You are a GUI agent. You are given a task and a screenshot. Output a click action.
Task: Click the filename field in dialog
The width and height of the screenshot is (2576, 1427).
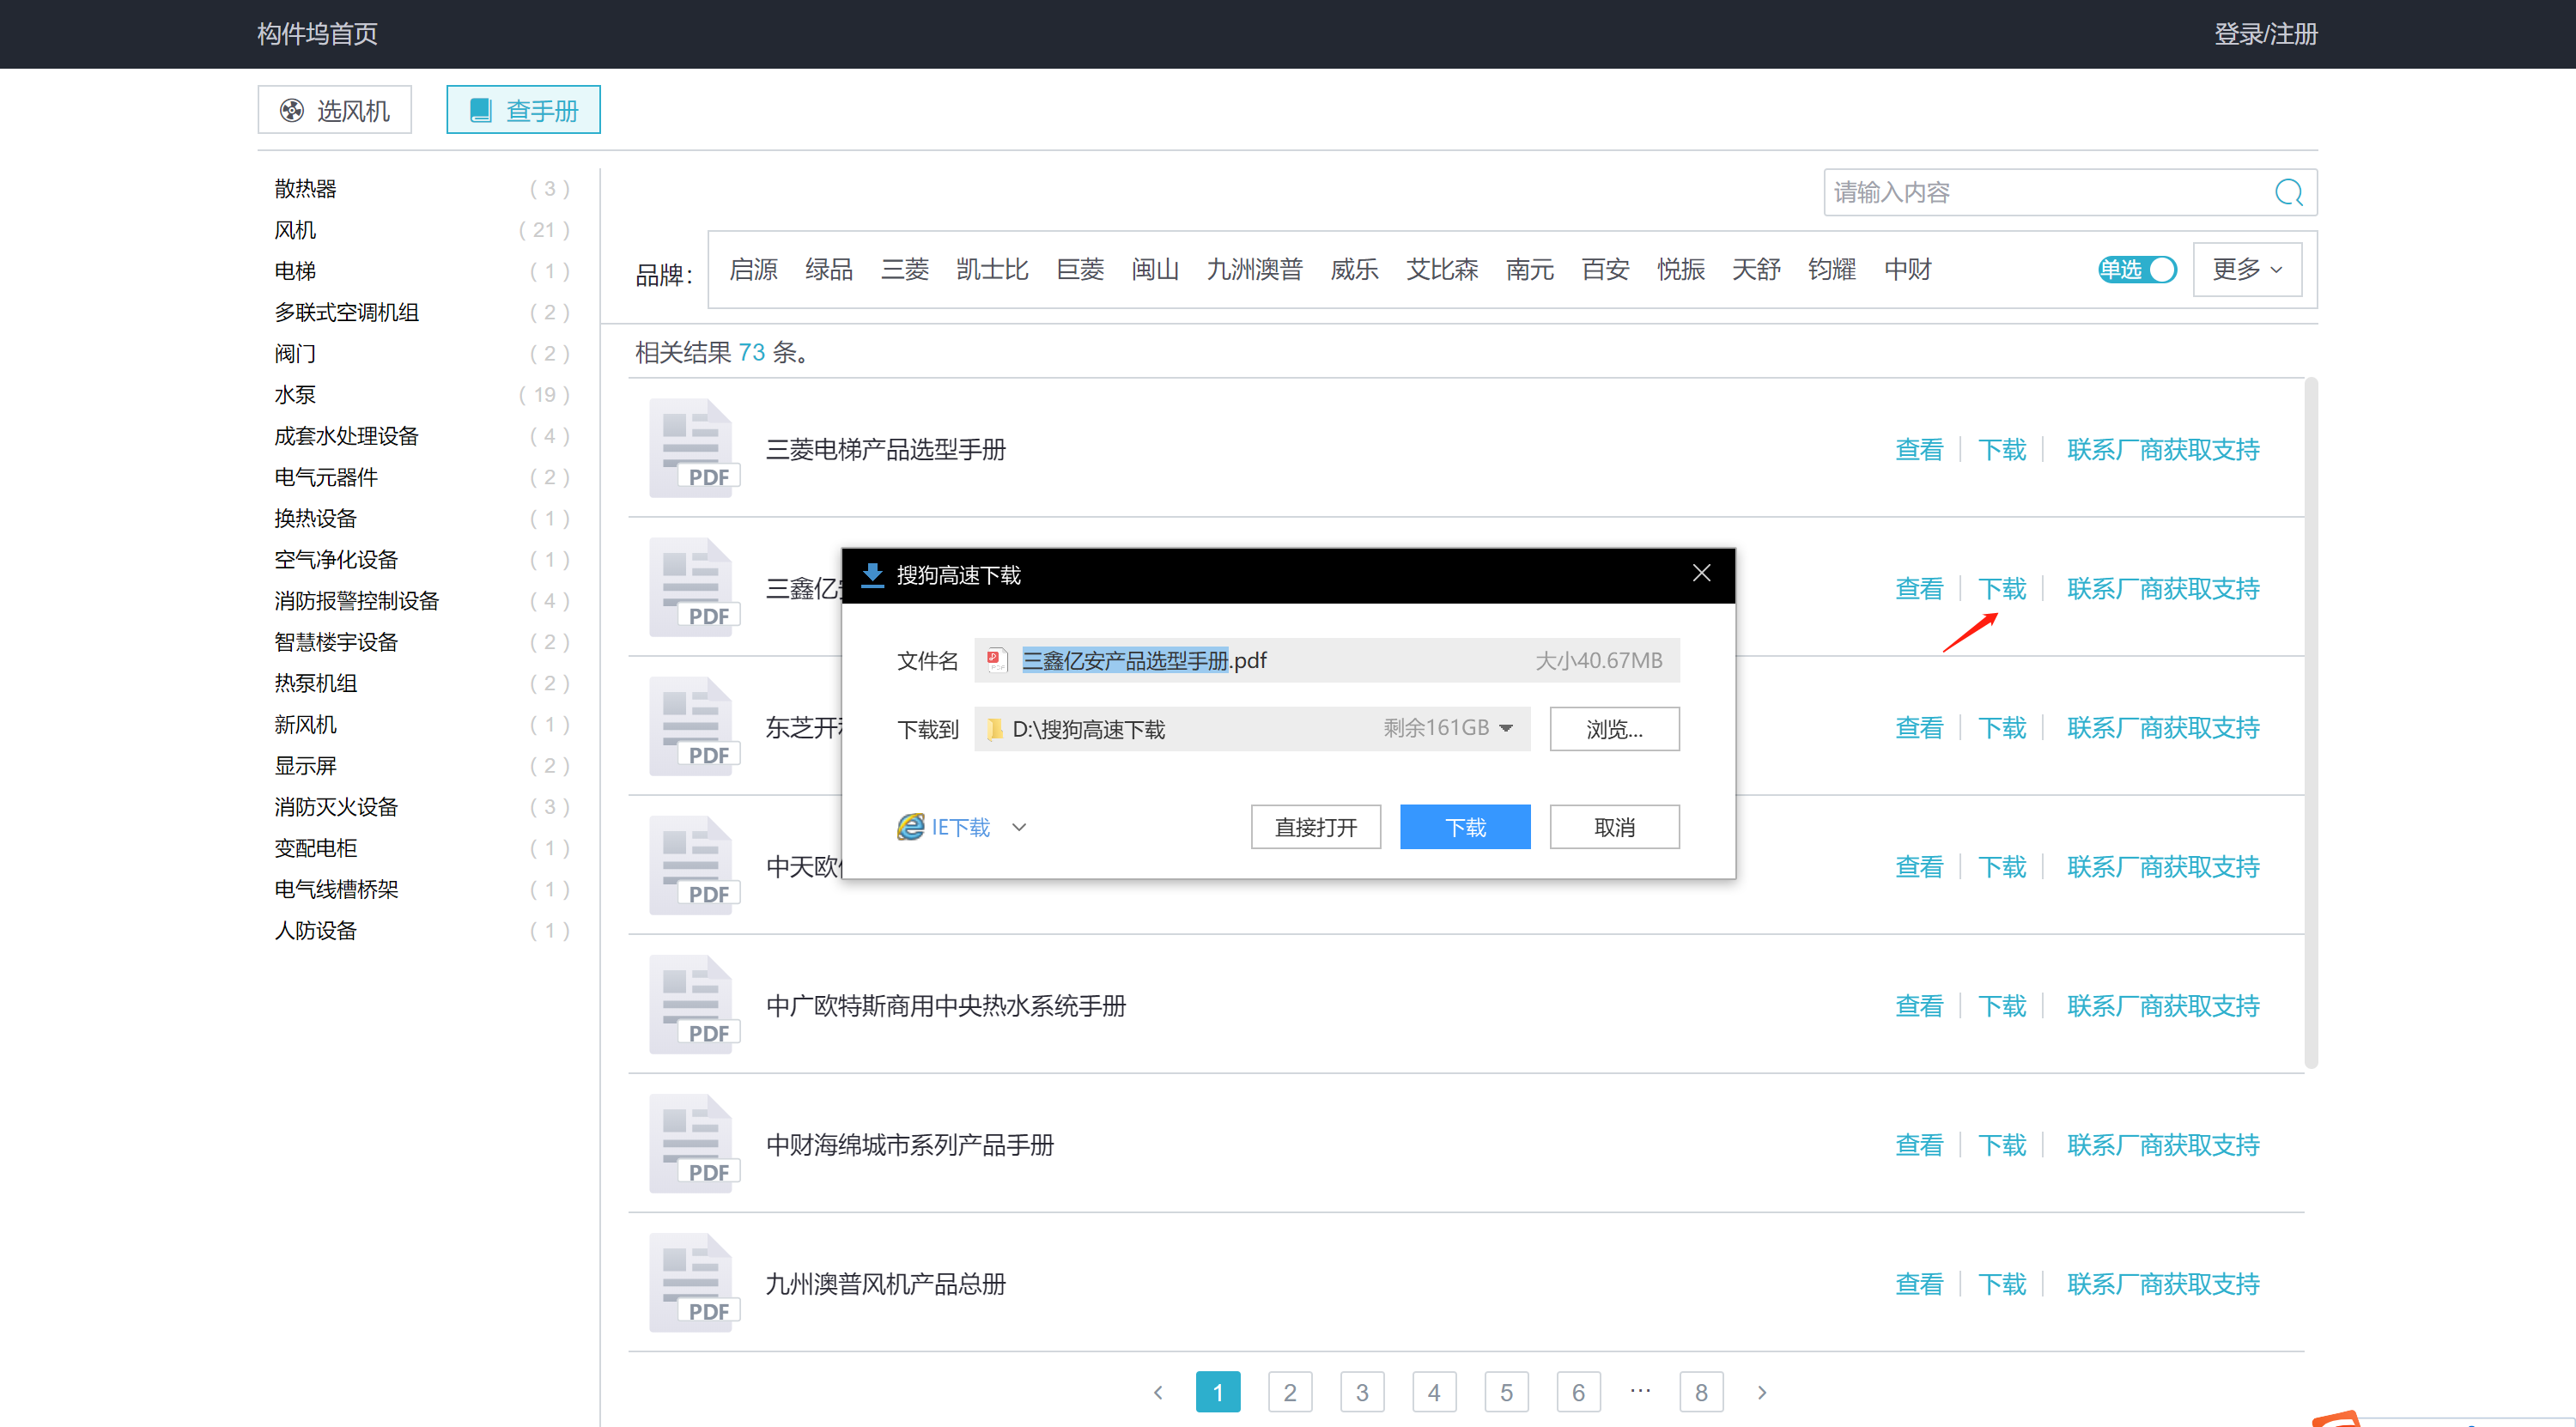tap(1327, 660)
